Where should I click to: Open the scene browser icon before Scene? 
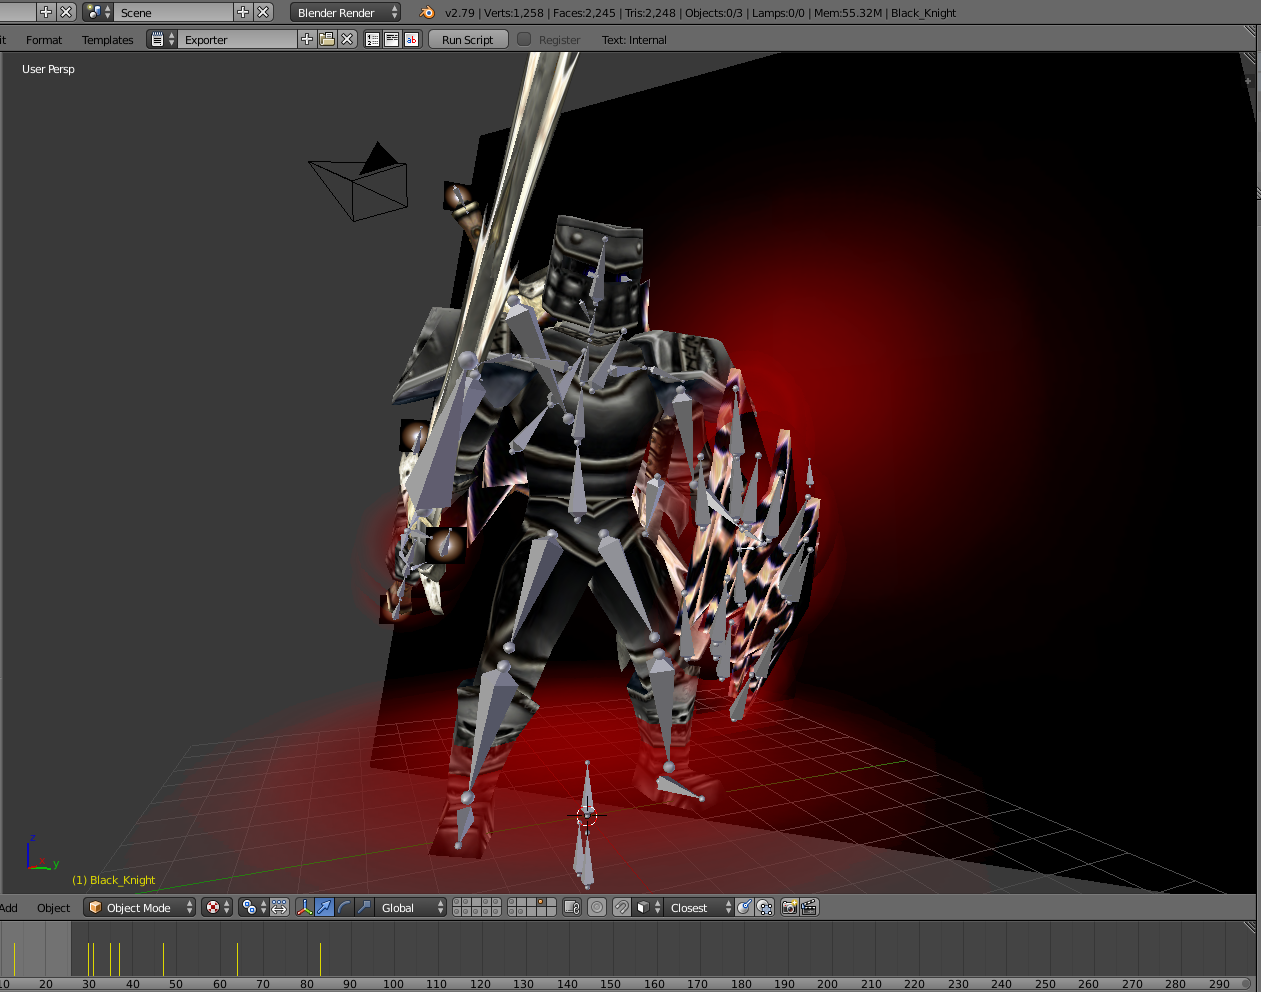[98, 12]
